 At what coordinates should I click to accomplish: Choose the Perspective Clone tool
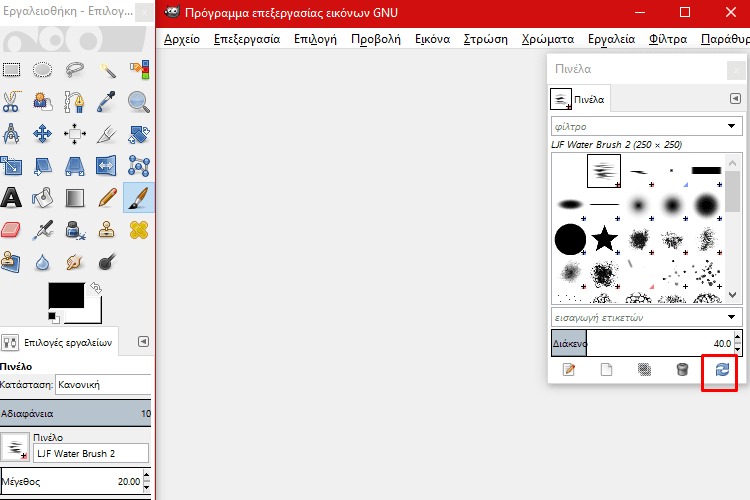(x=11, y=262)
